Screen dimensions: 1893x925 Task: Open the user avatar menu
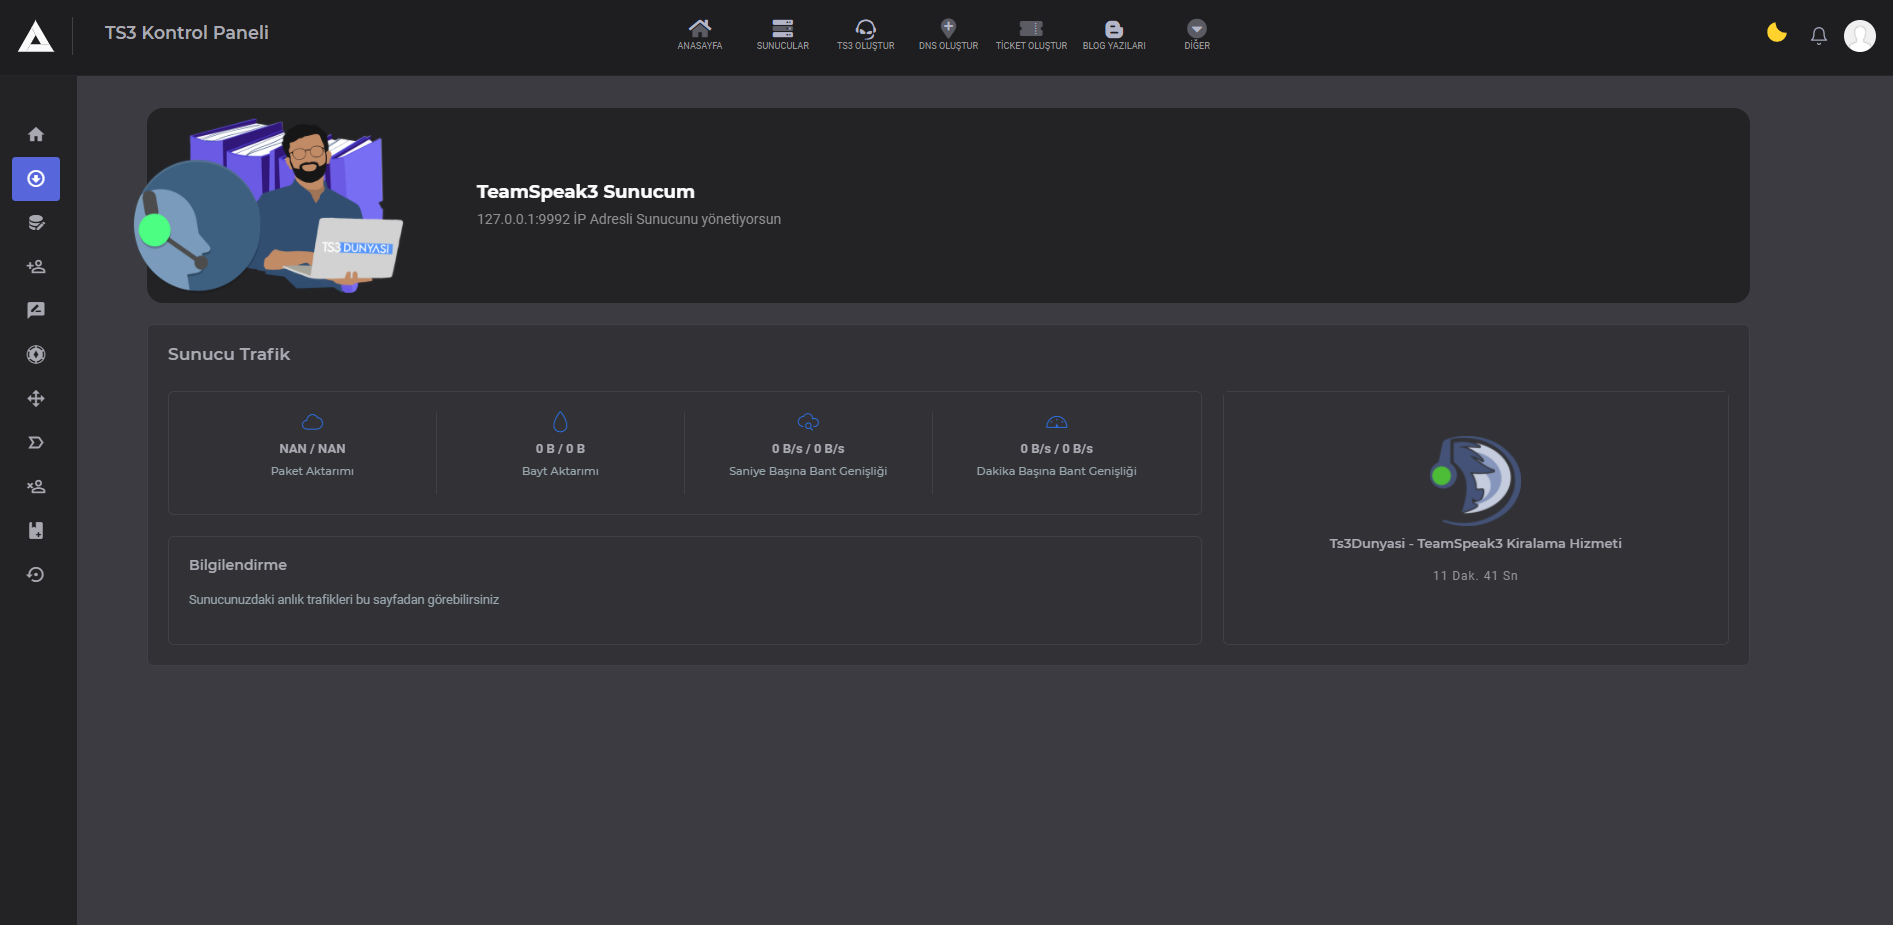tap(1859, 36)
